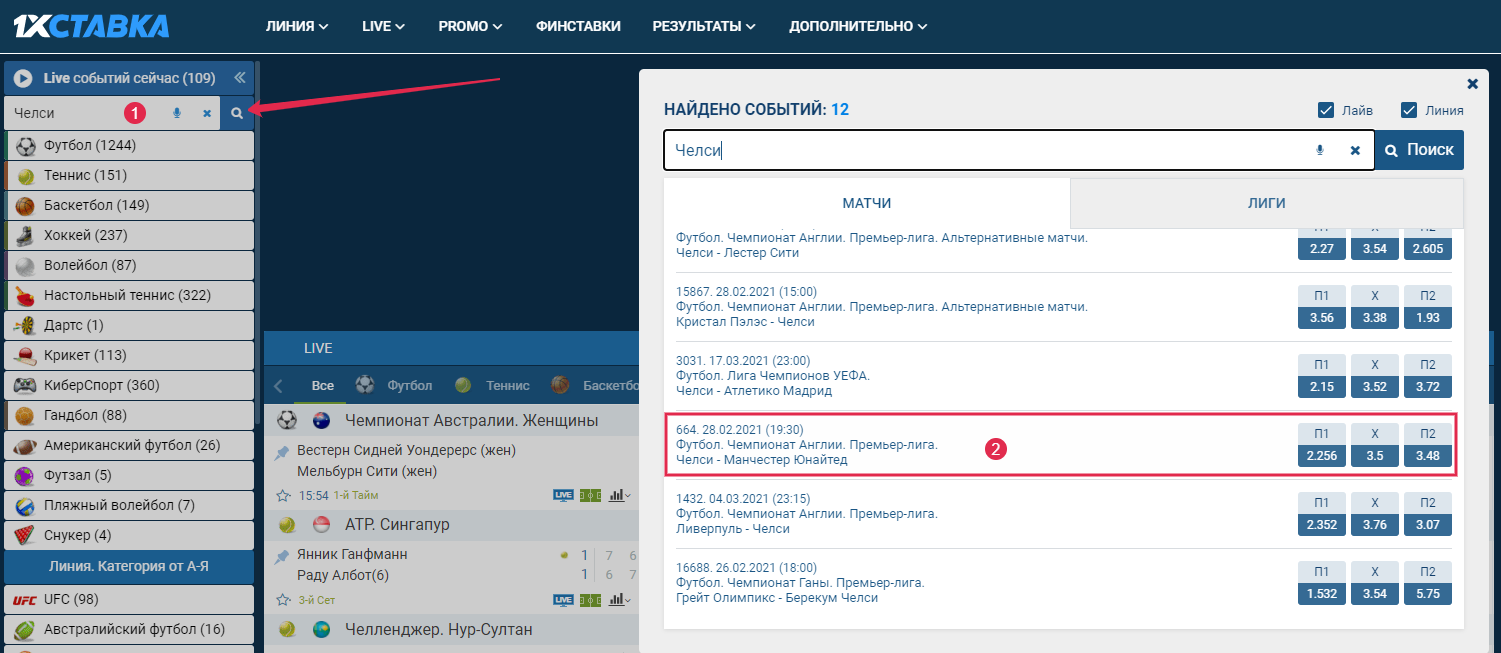This screenshot has width=1501, height=653.
Task: Open Снукер (4) category
Action: (129, 535)
